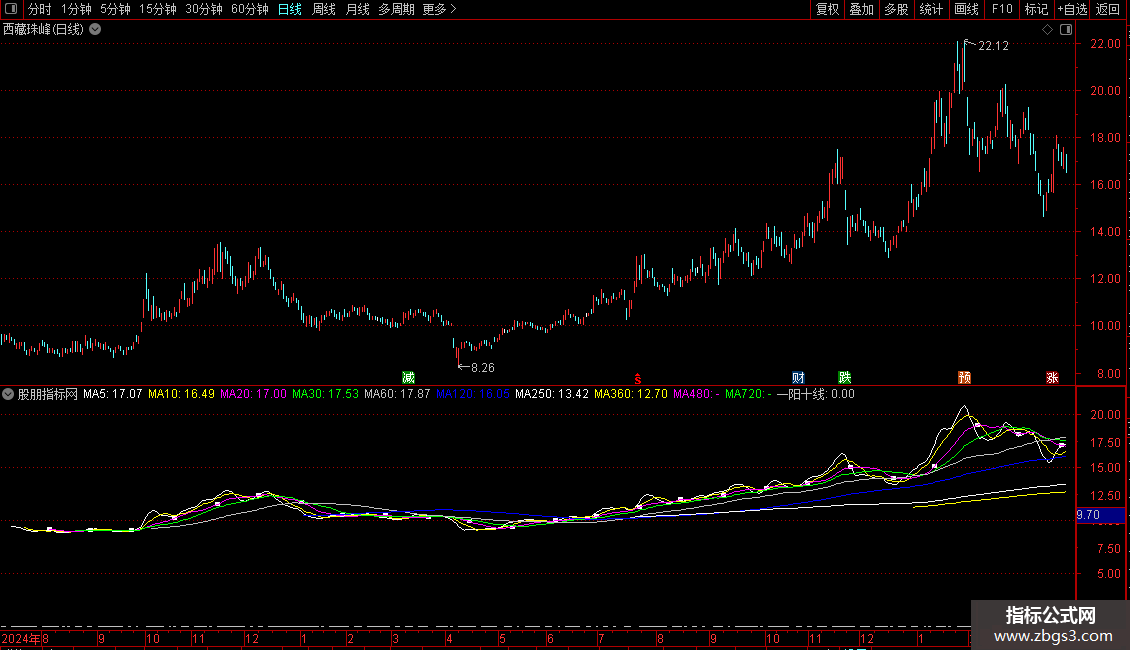Click the 叠加 overlay button
The height and width of the screenshot is (650, 1130).
click(861, 9)
